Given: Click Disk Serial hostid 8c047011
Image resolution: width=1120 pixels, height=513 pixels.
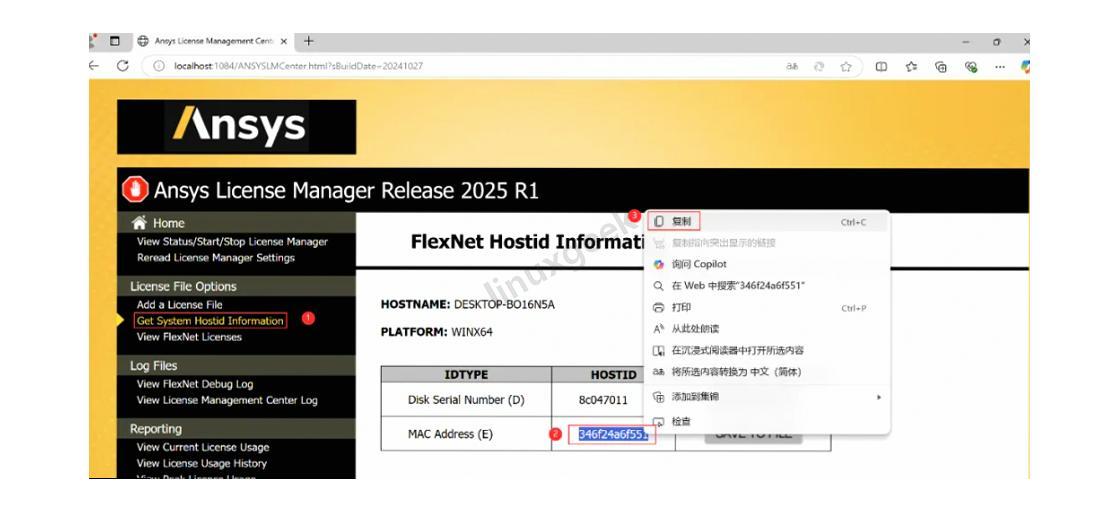Looking at the screenshot, I should [603, 400].
